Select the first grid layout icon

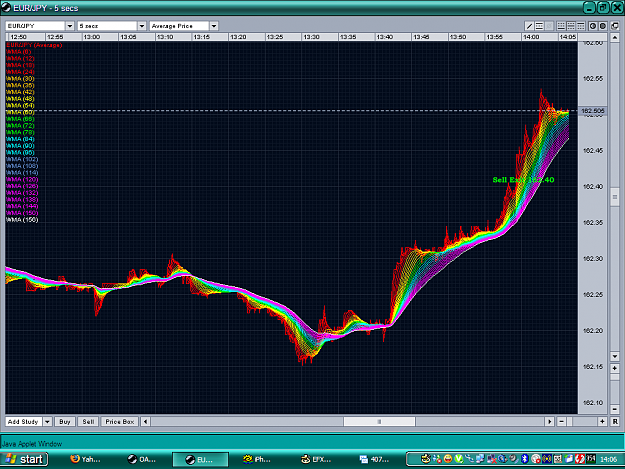point(561,26)
